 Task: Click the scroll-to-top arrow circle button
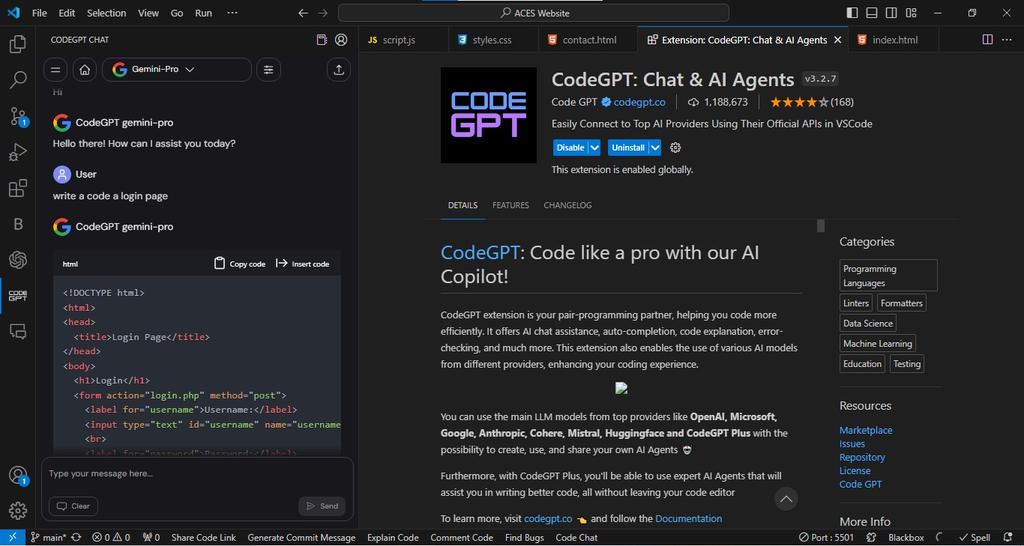786,499
